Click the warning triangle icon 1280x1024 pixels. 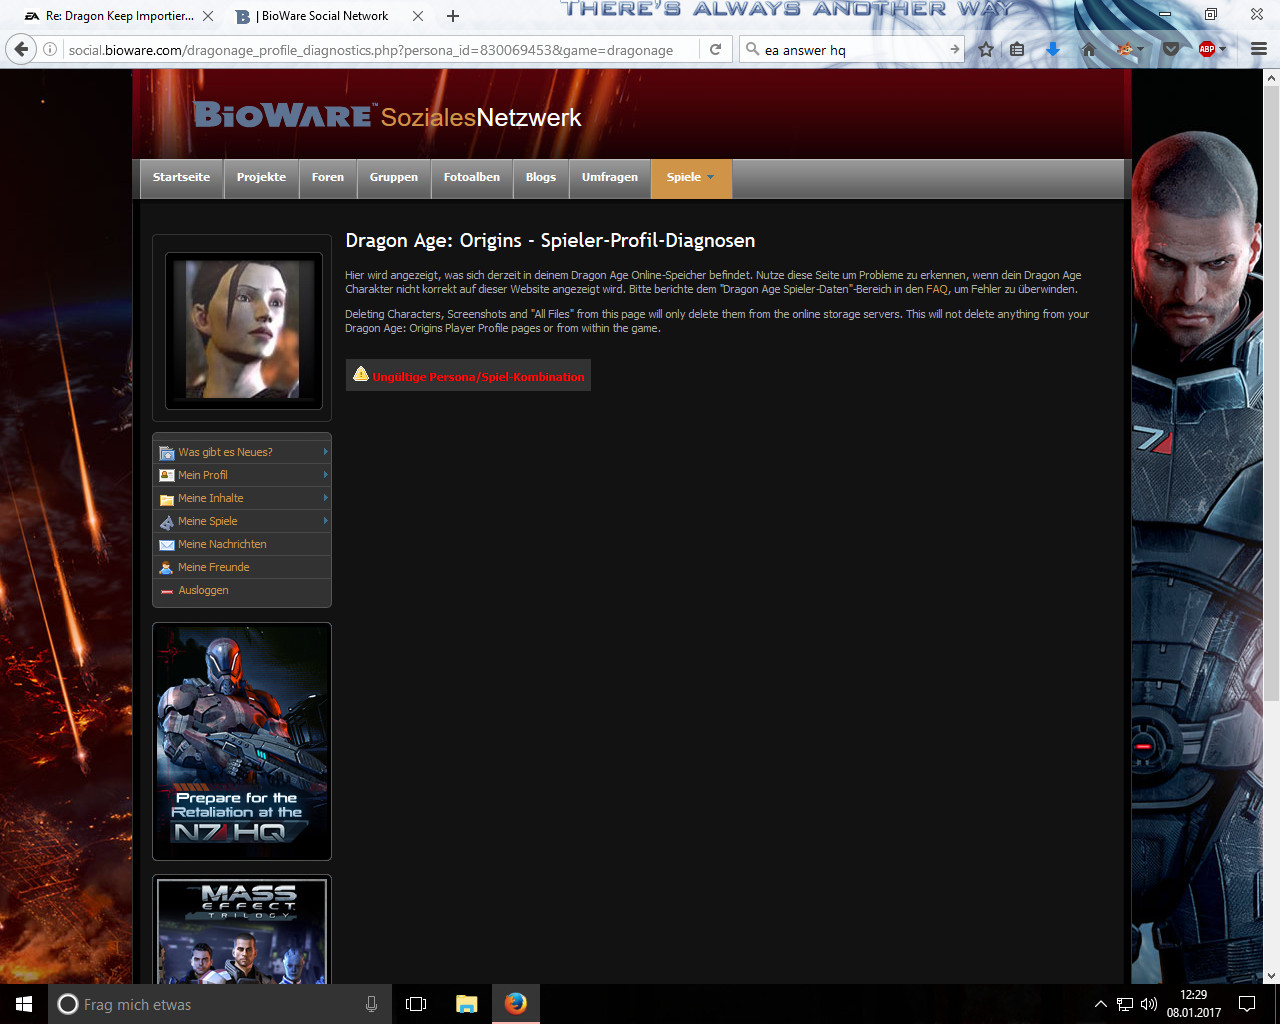[x=361, y=374]
